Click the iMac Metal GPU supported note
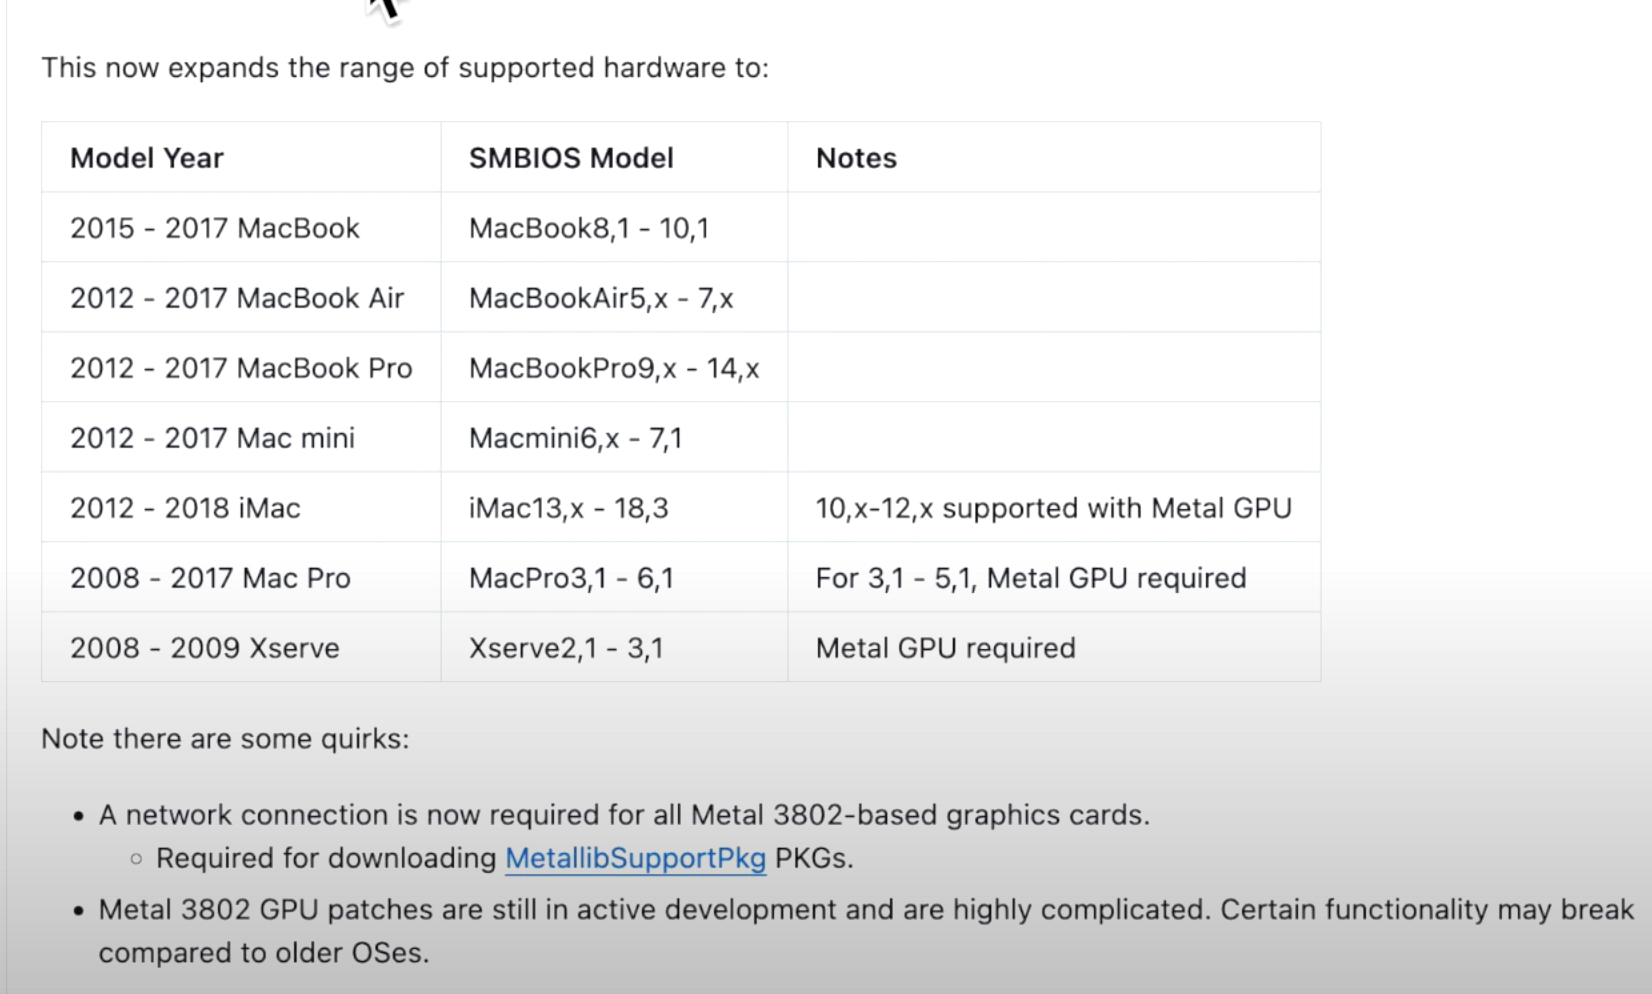This screenshot has height=994, width=1652. (x=1053, y=508)
